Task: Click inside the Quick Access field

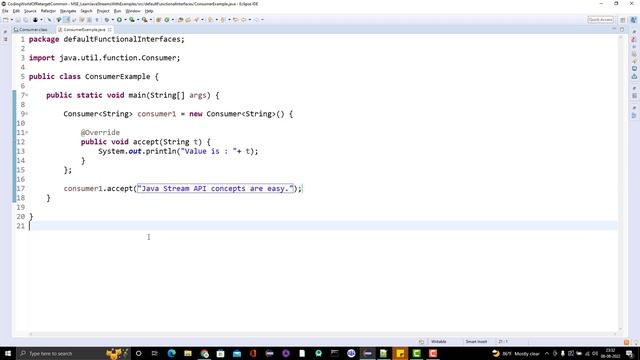Action: pyautogui.click(x=600, y=20)
